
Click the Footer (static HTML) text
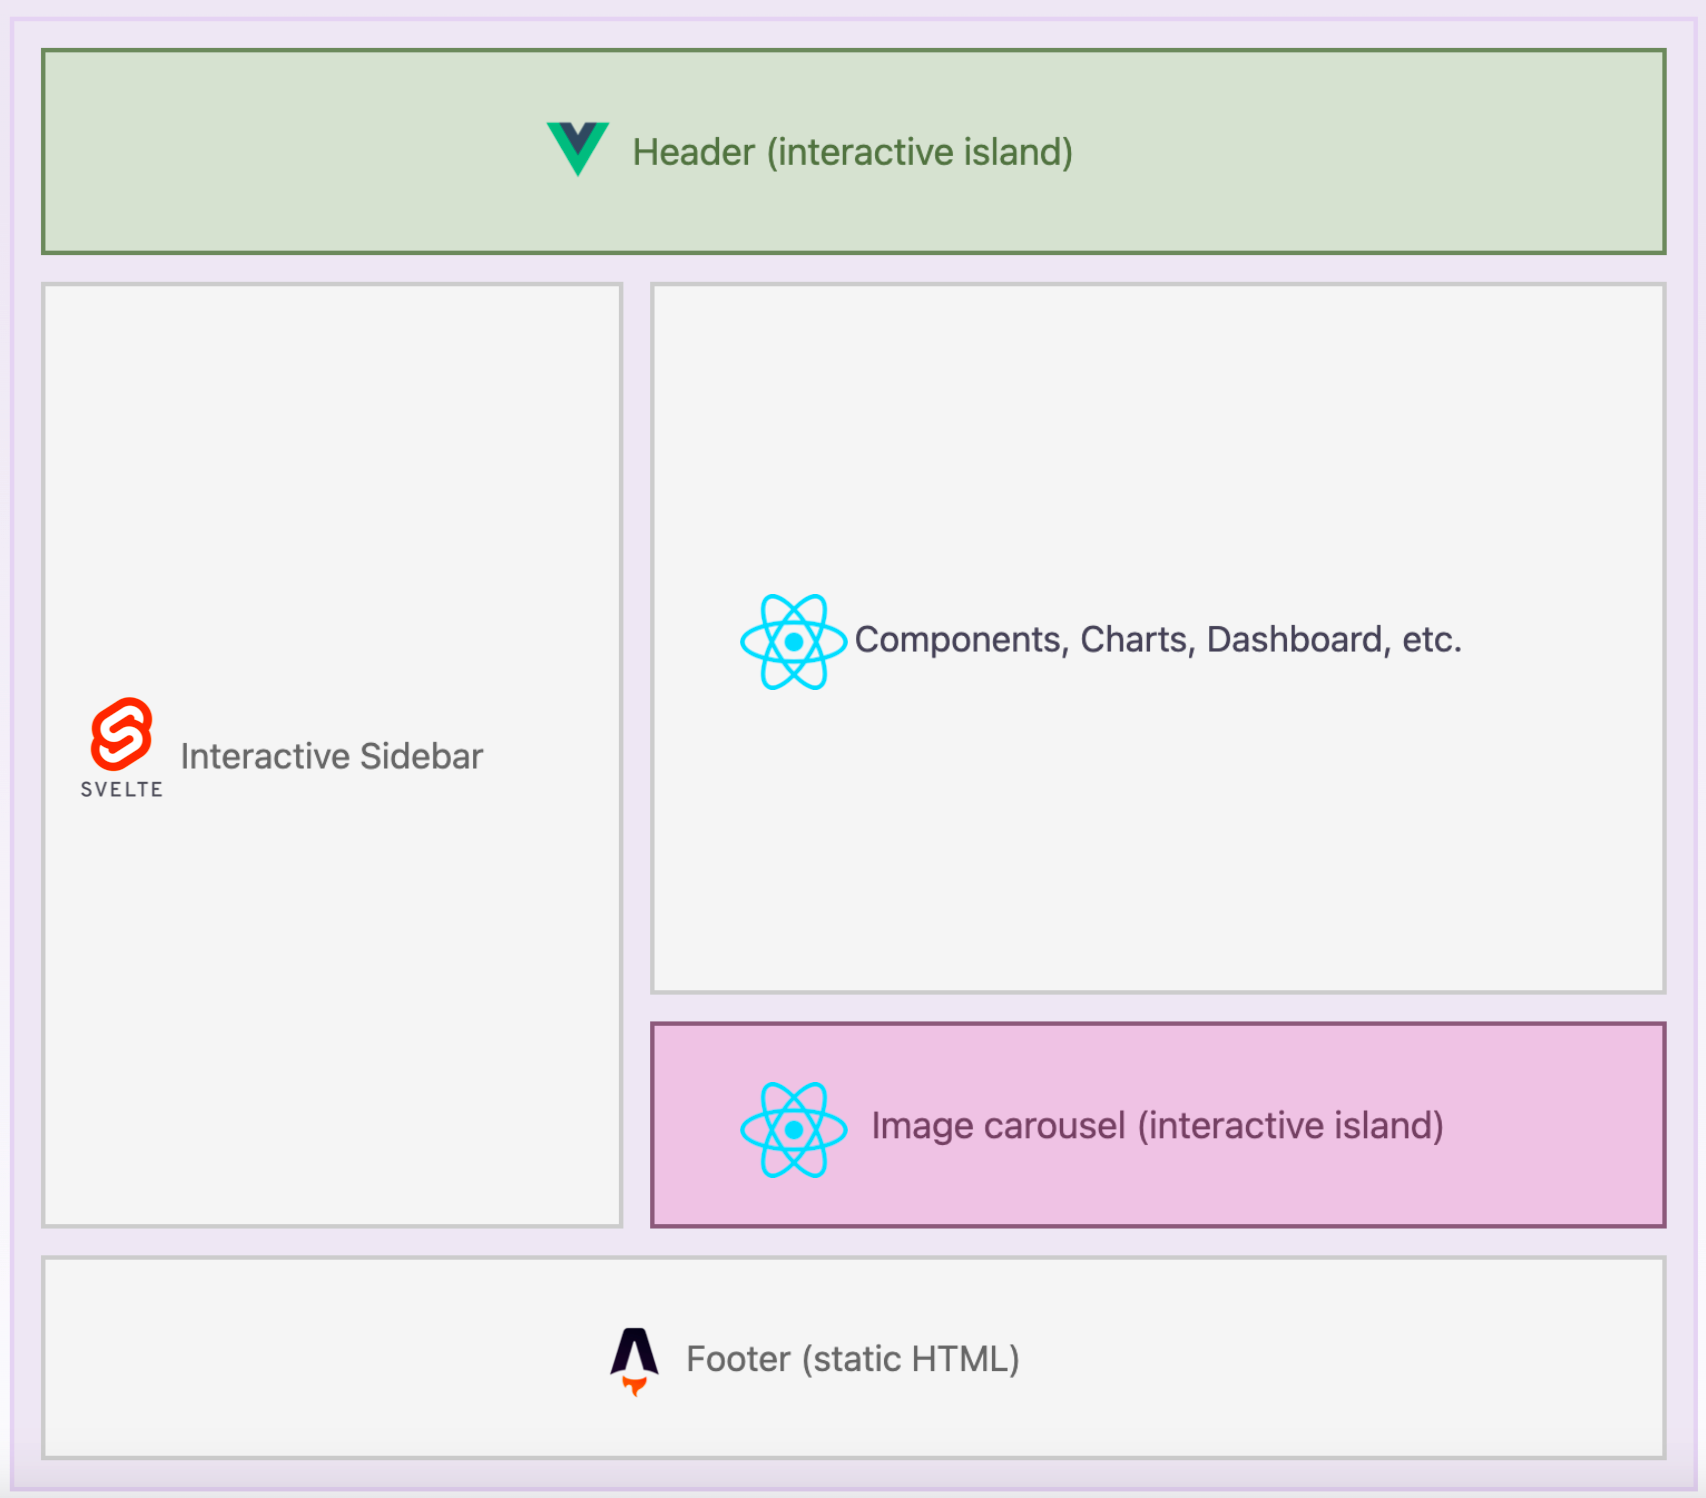(852, 1359)
